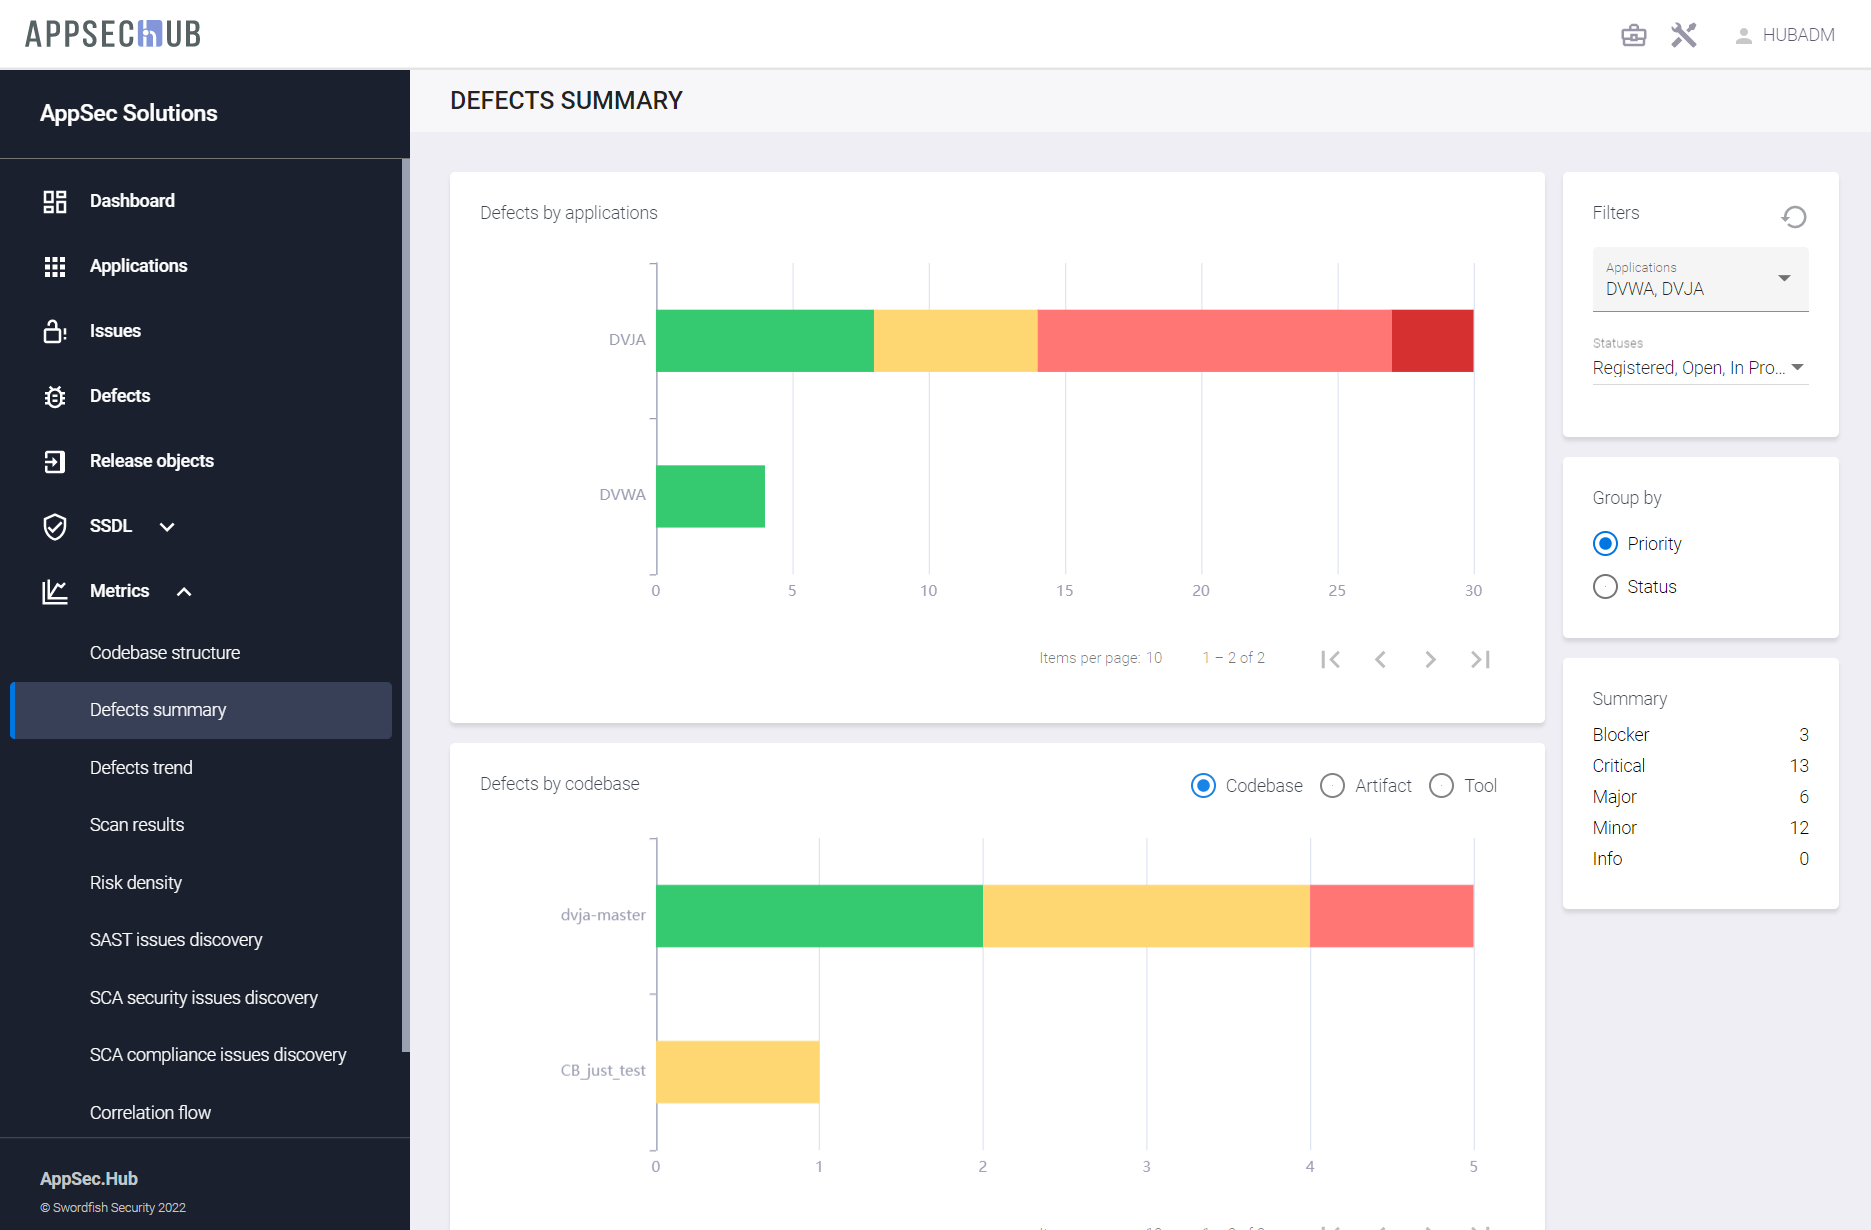Reset filters with the refresh icon
Image resolution: width=1871 pixels, height=1230 pixels.
point(1794,217)
